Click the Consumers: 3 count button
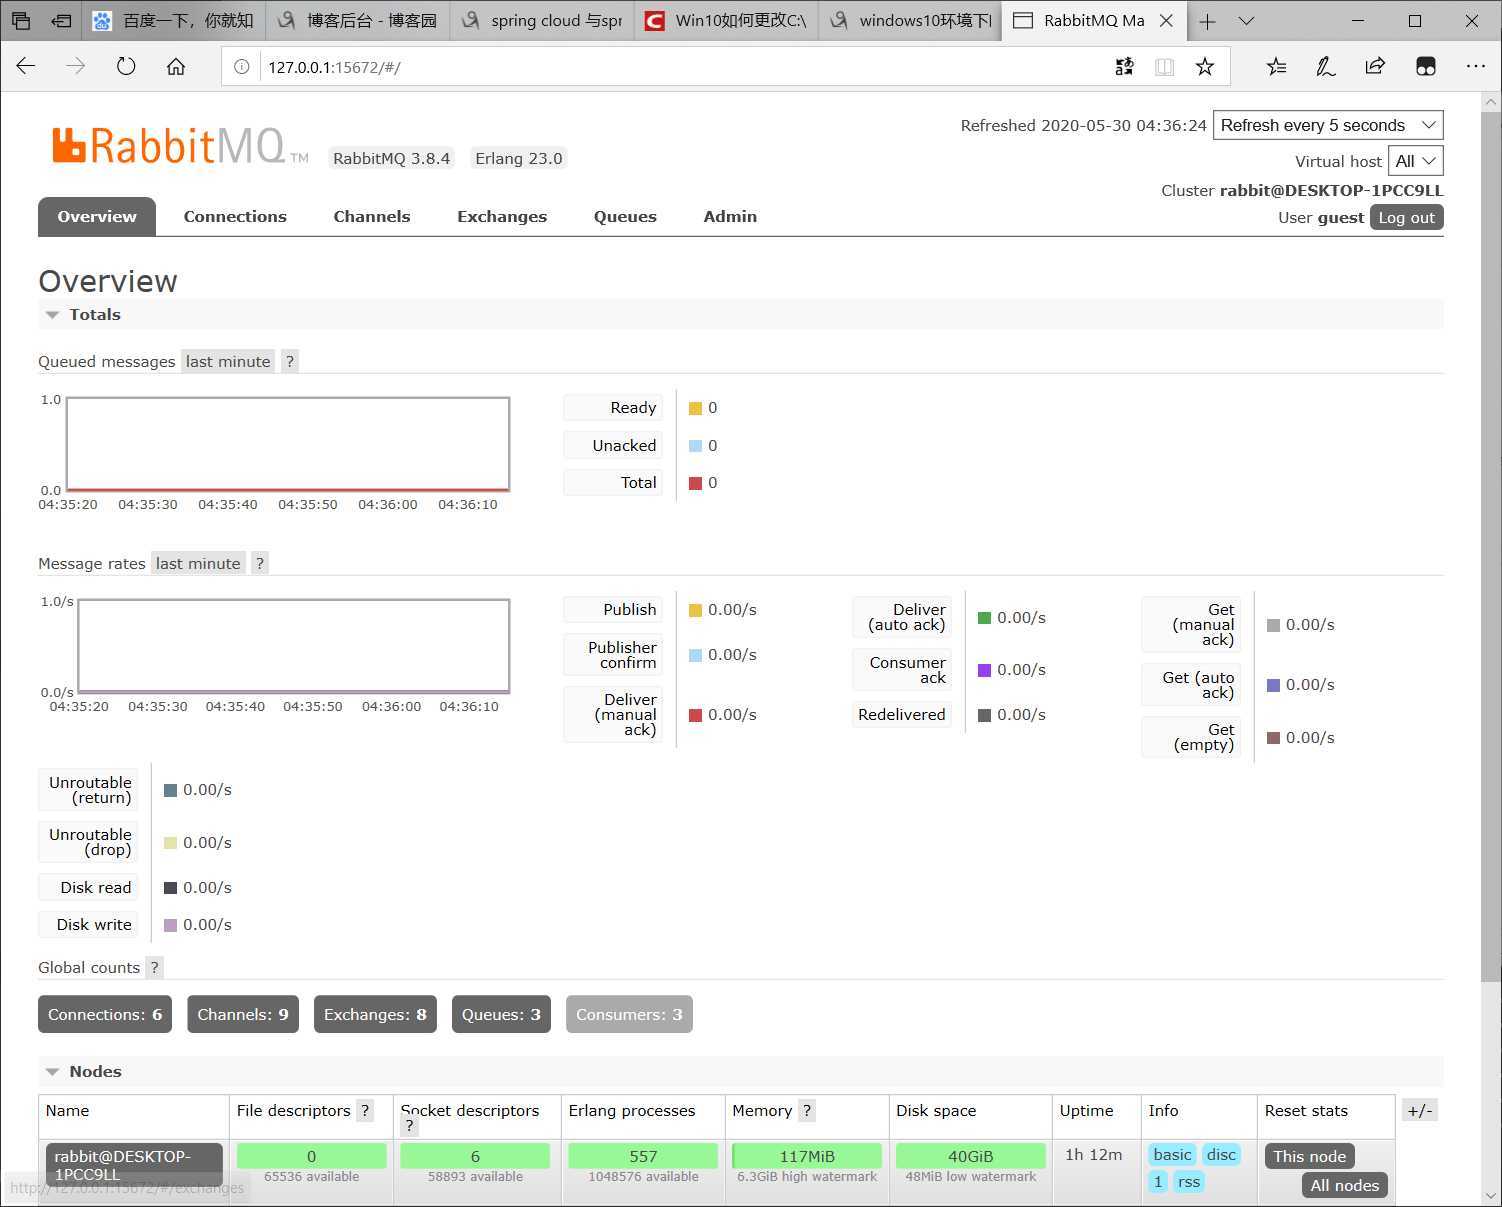The width and height of the screenshot is (1502, 1207). click(629, 1014)
